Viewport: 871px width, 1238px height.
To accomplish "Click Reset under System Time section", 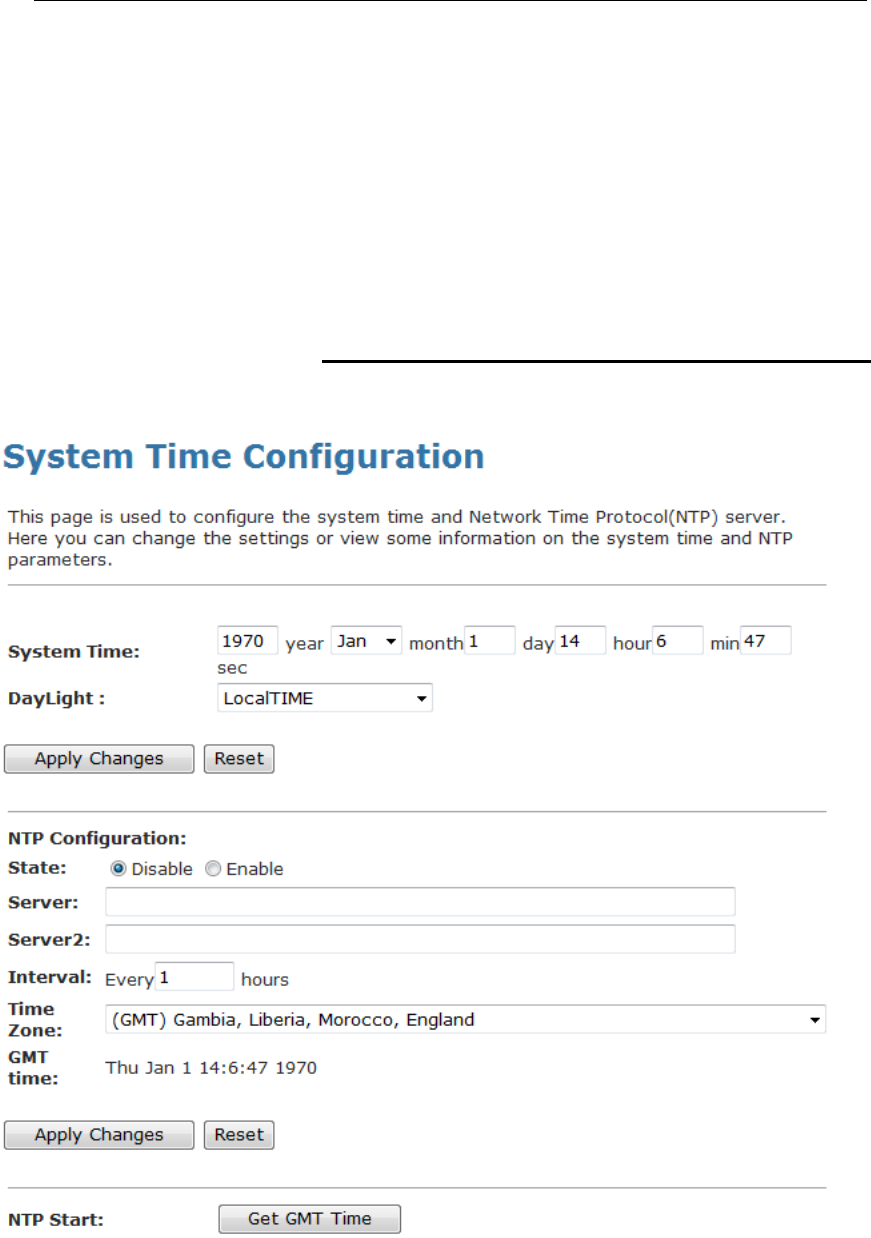I will [x=239, y=759].
